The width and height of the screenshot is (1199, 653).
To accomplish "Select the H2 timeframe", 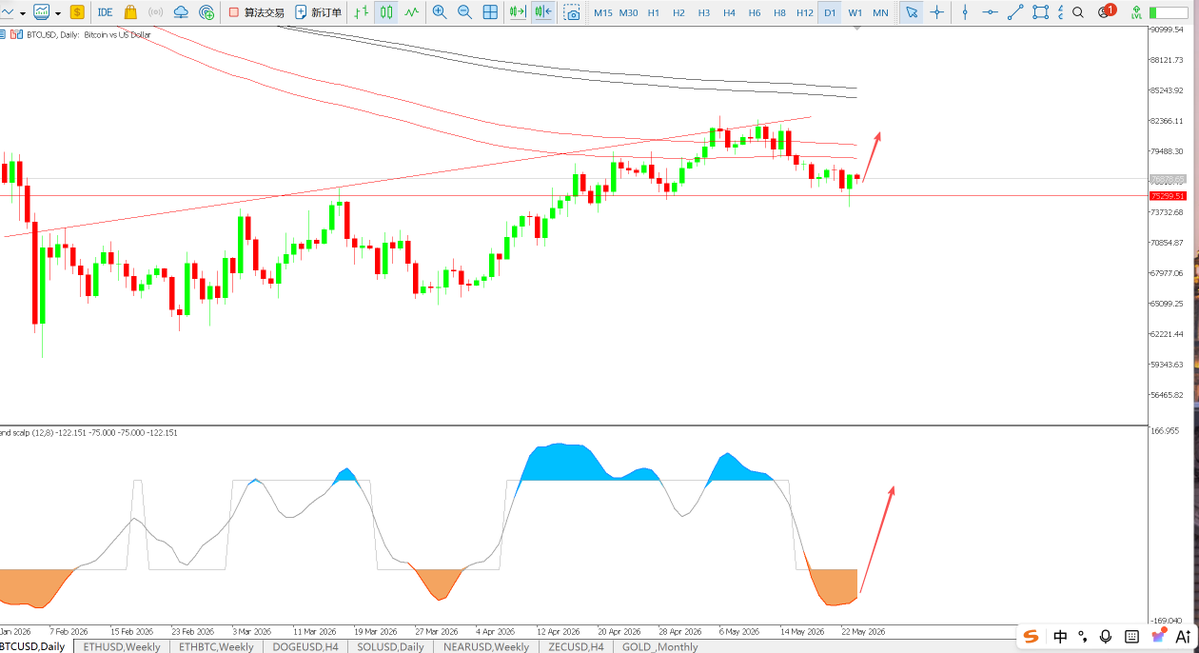I will click(679, 13).
